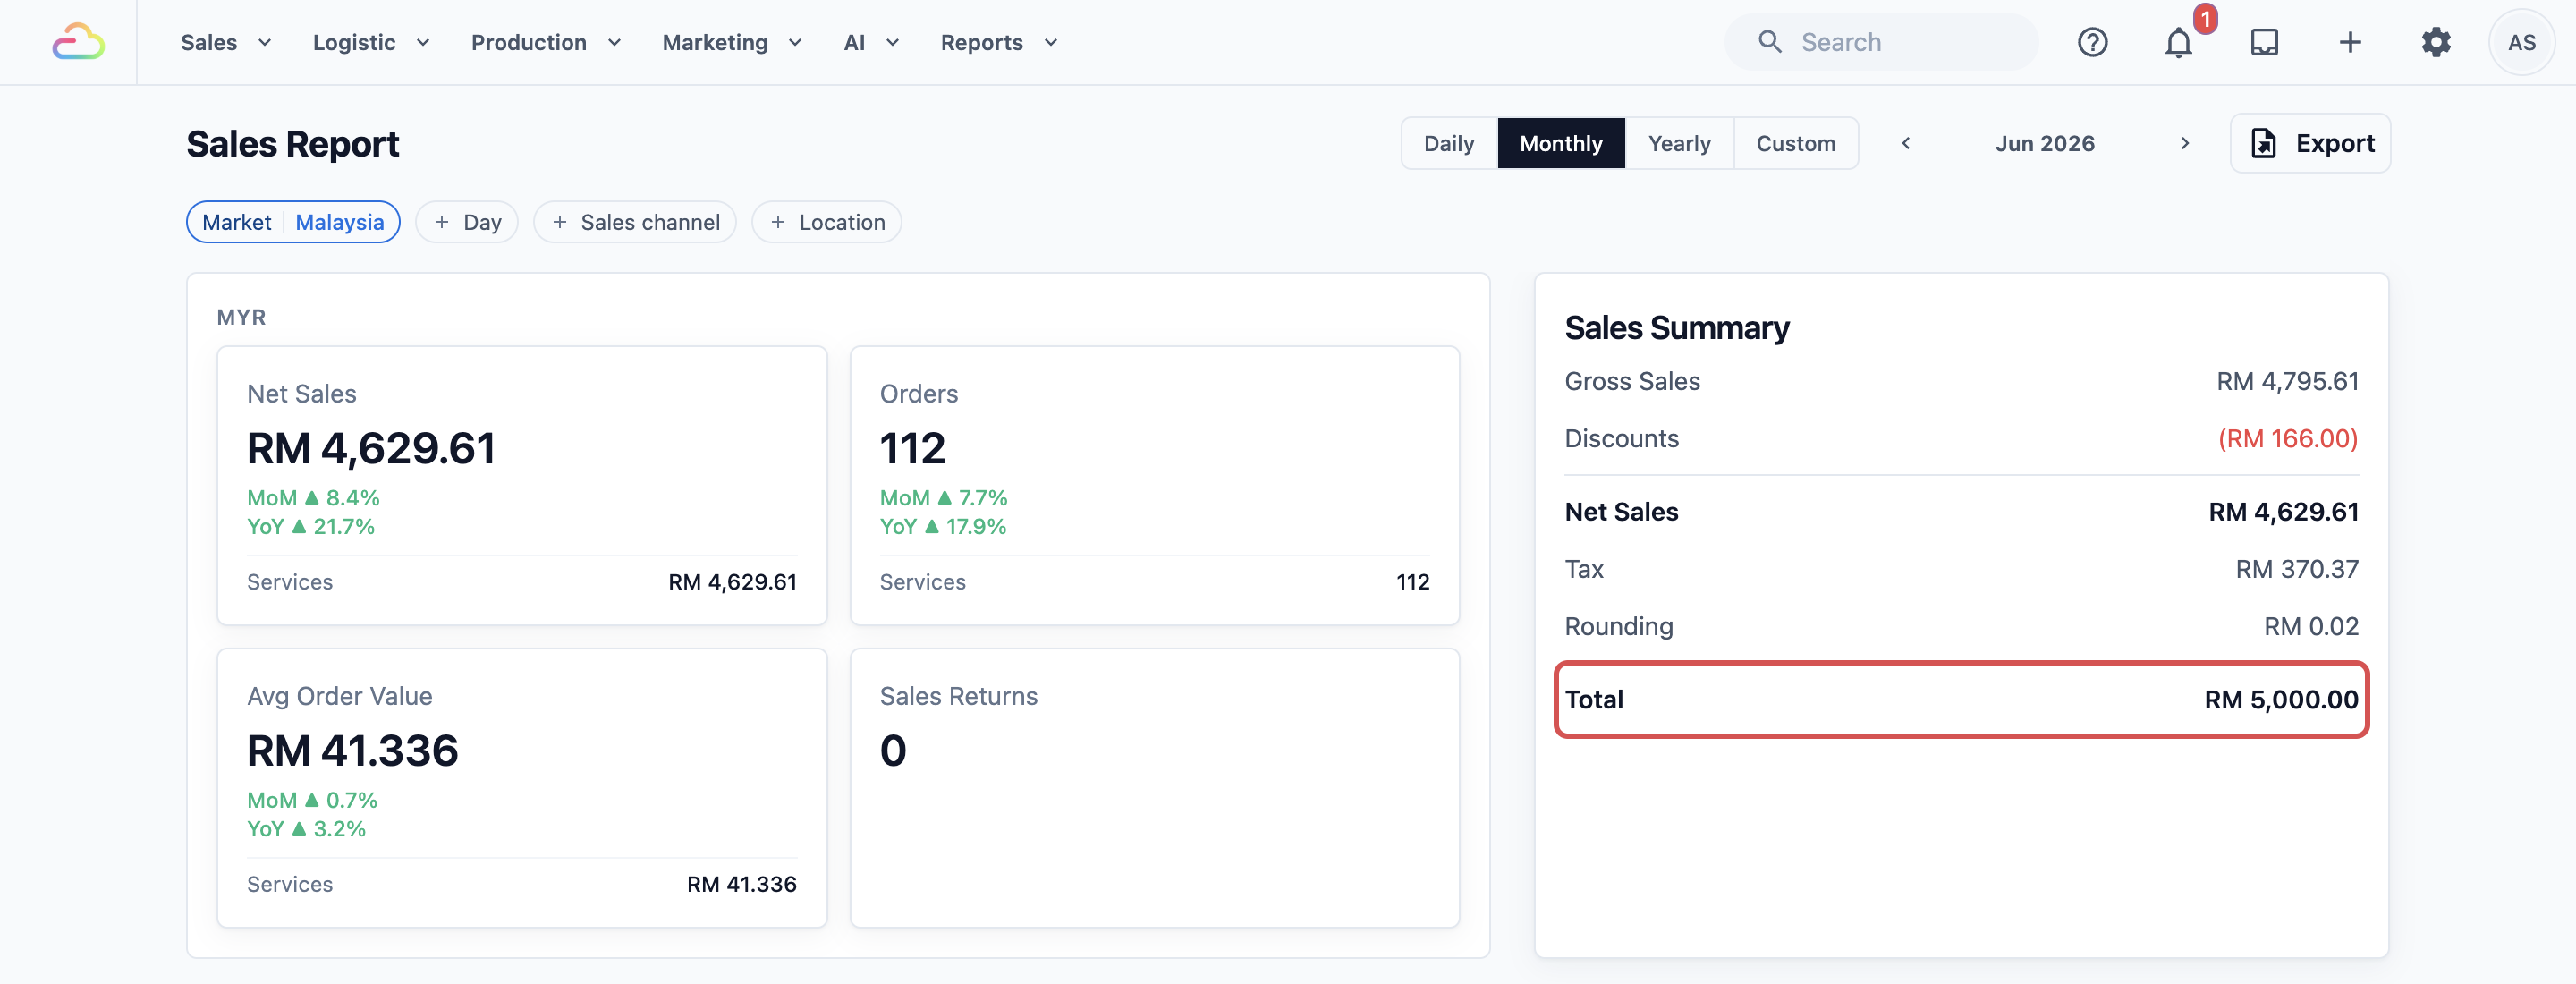The image size is (2576, 984).
Task: Open the help question mark icon
Action: click(x=2092, y=42)
